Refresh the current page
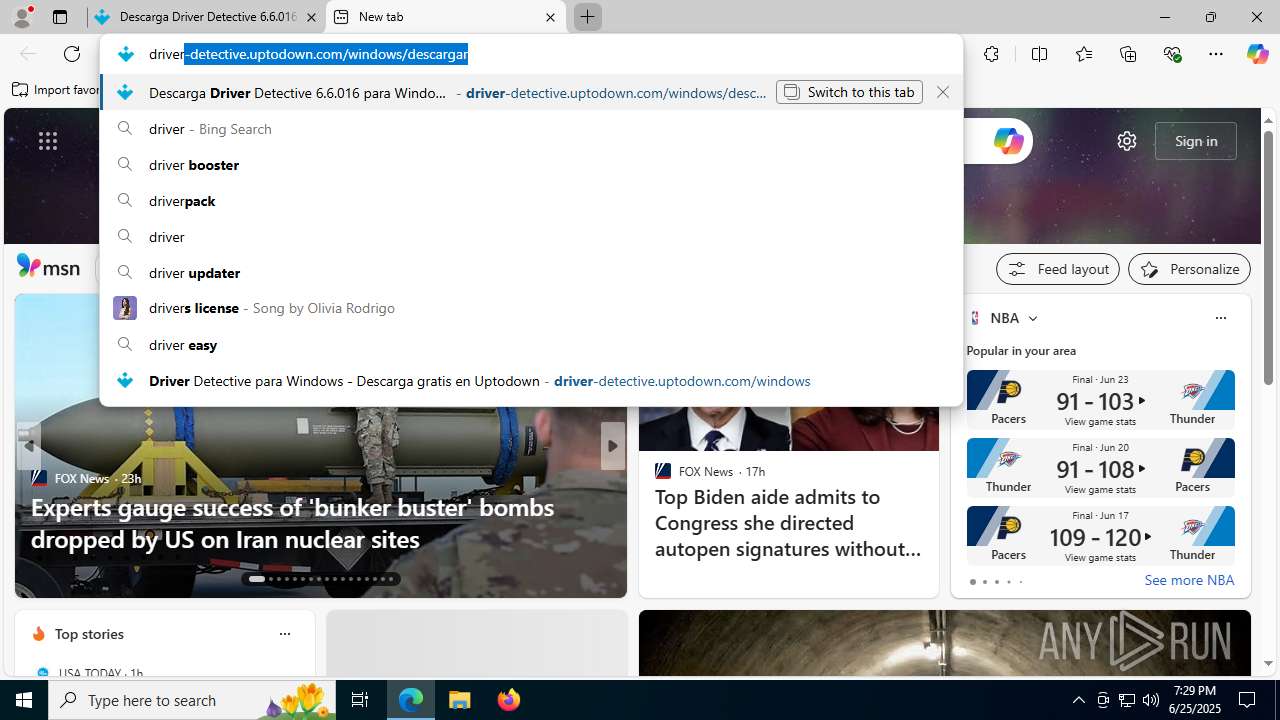 [72, 54]
